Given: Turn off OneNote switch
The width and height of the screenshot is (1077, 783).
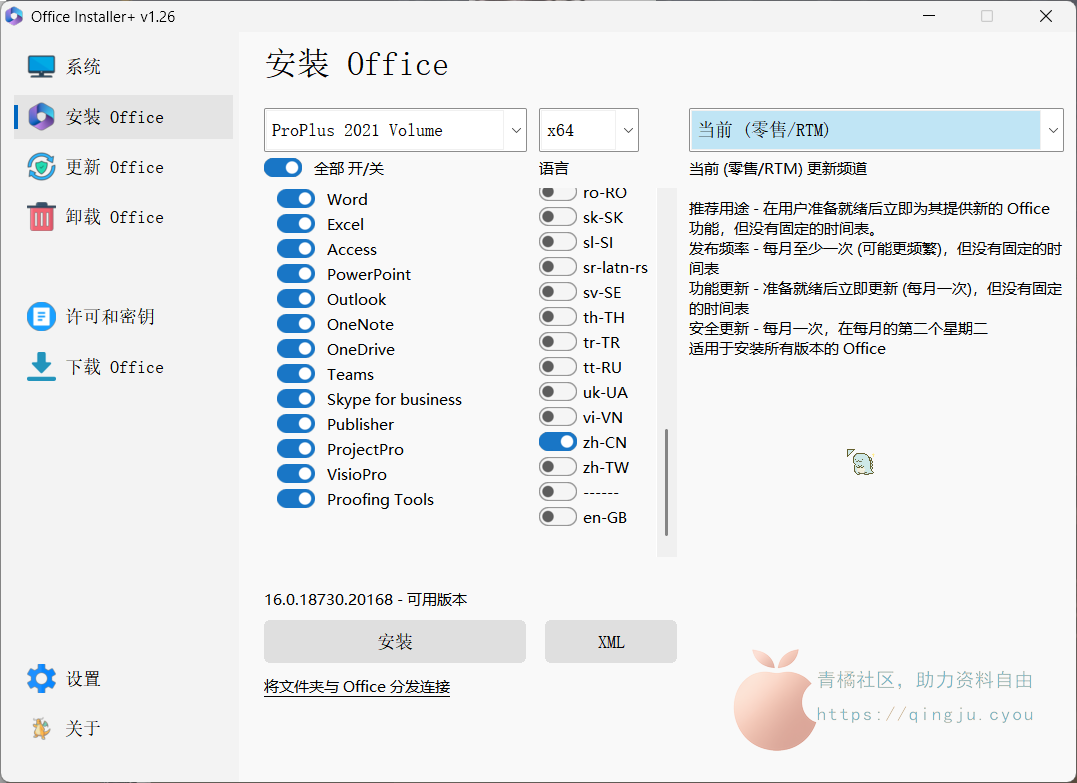Looking at the screenshot, I should 296,324.
